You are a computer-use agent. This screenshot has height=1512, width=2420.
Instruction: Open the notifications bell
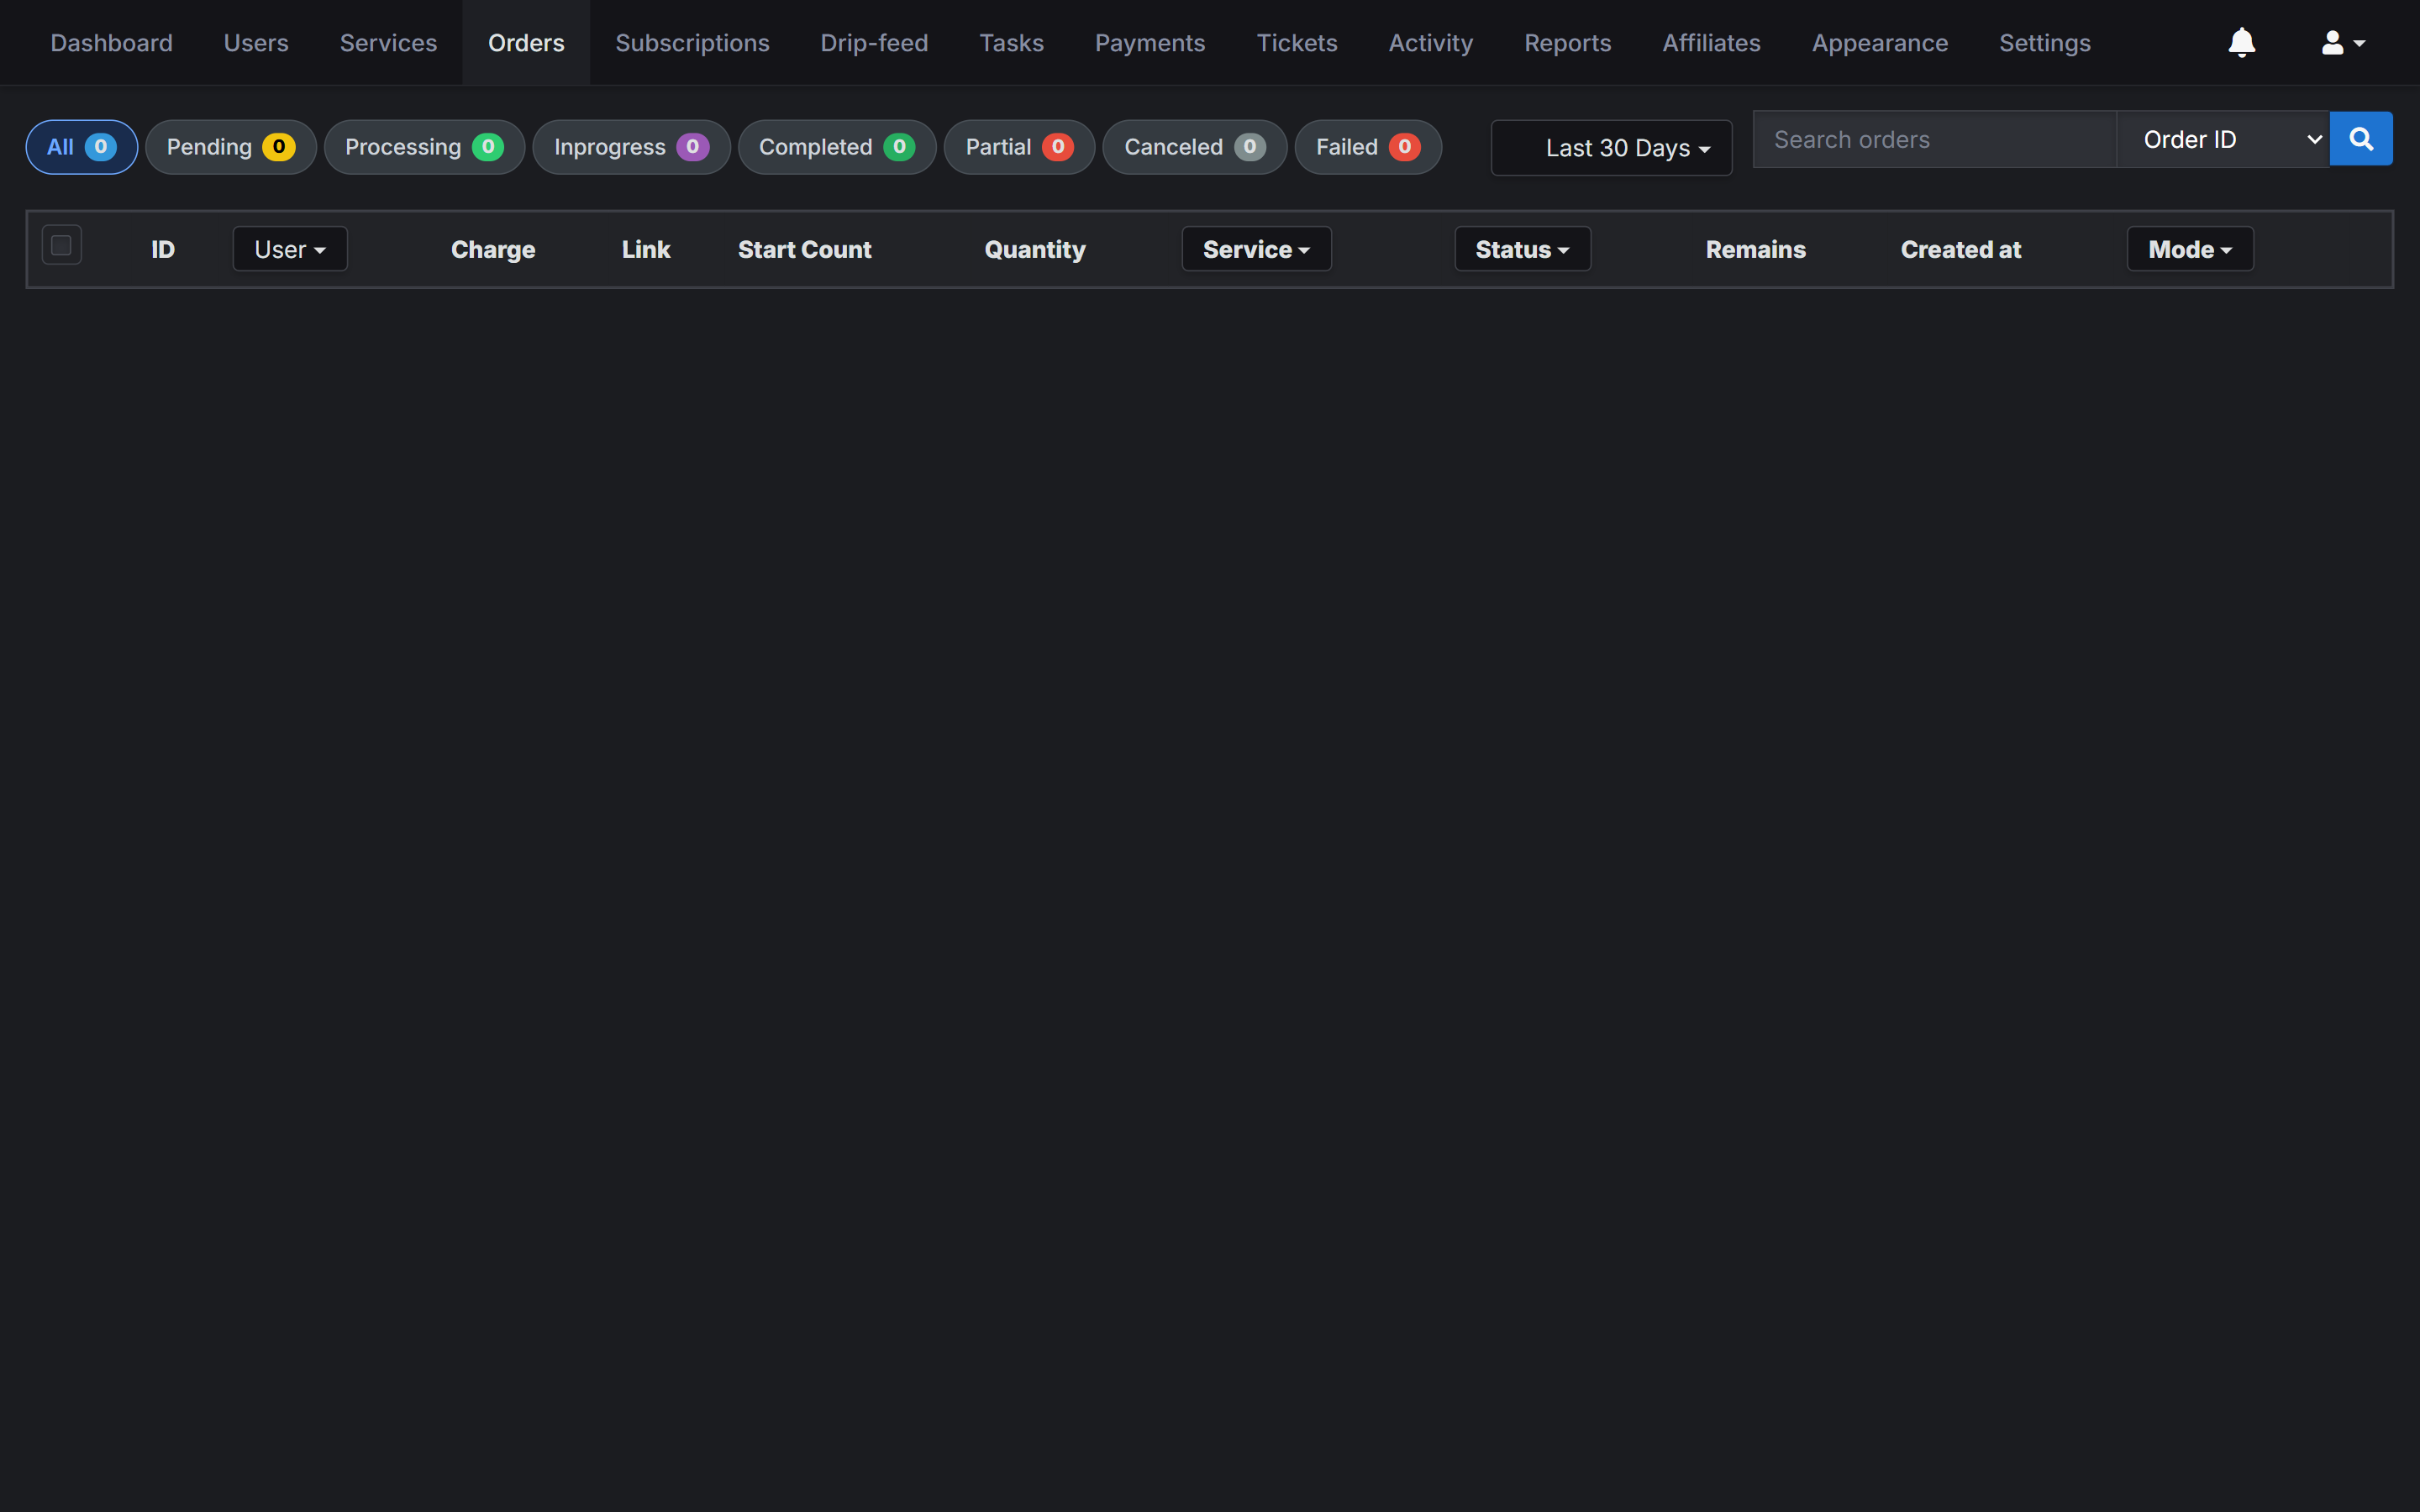click(2241, 42)
